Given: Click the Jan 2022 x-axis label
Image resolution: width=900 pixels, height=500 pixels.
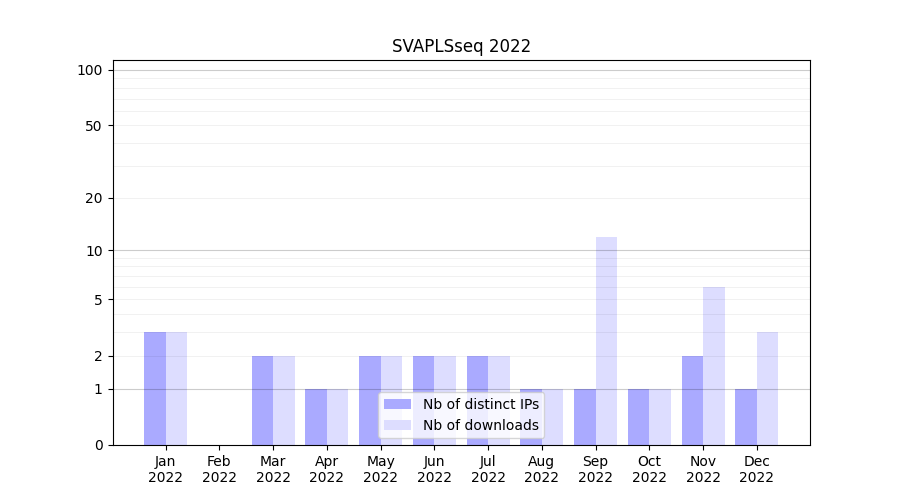Looking at the screenshot, I should point(166,469).
